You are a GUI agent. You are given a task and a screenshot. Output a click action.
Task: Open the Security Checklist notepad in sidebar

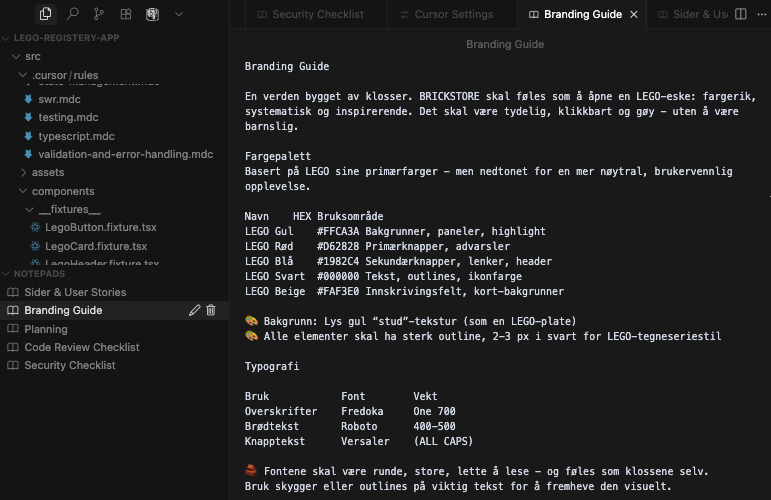pos(70,365)
